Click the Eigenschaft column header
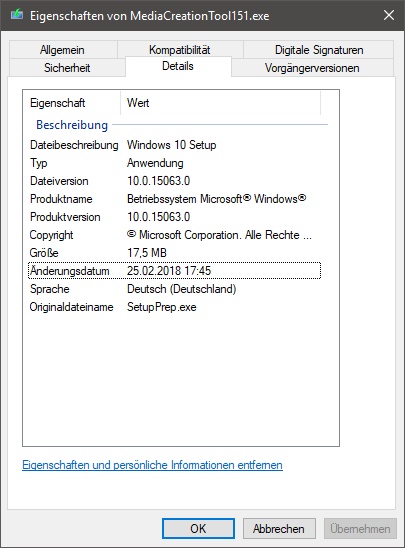Image resolution: width=405 pixels, height=548 pixels. 72,103
